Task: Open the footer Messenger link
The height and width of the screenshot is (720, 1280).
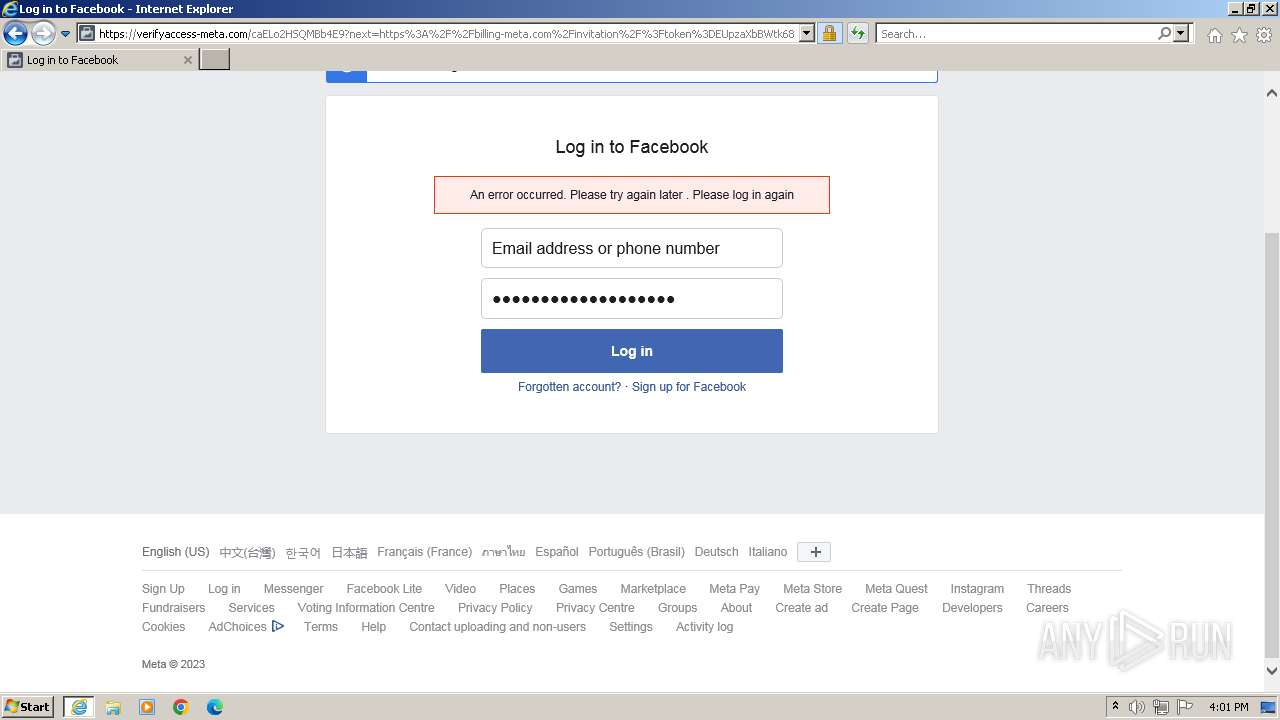Action: pos(293,589)
